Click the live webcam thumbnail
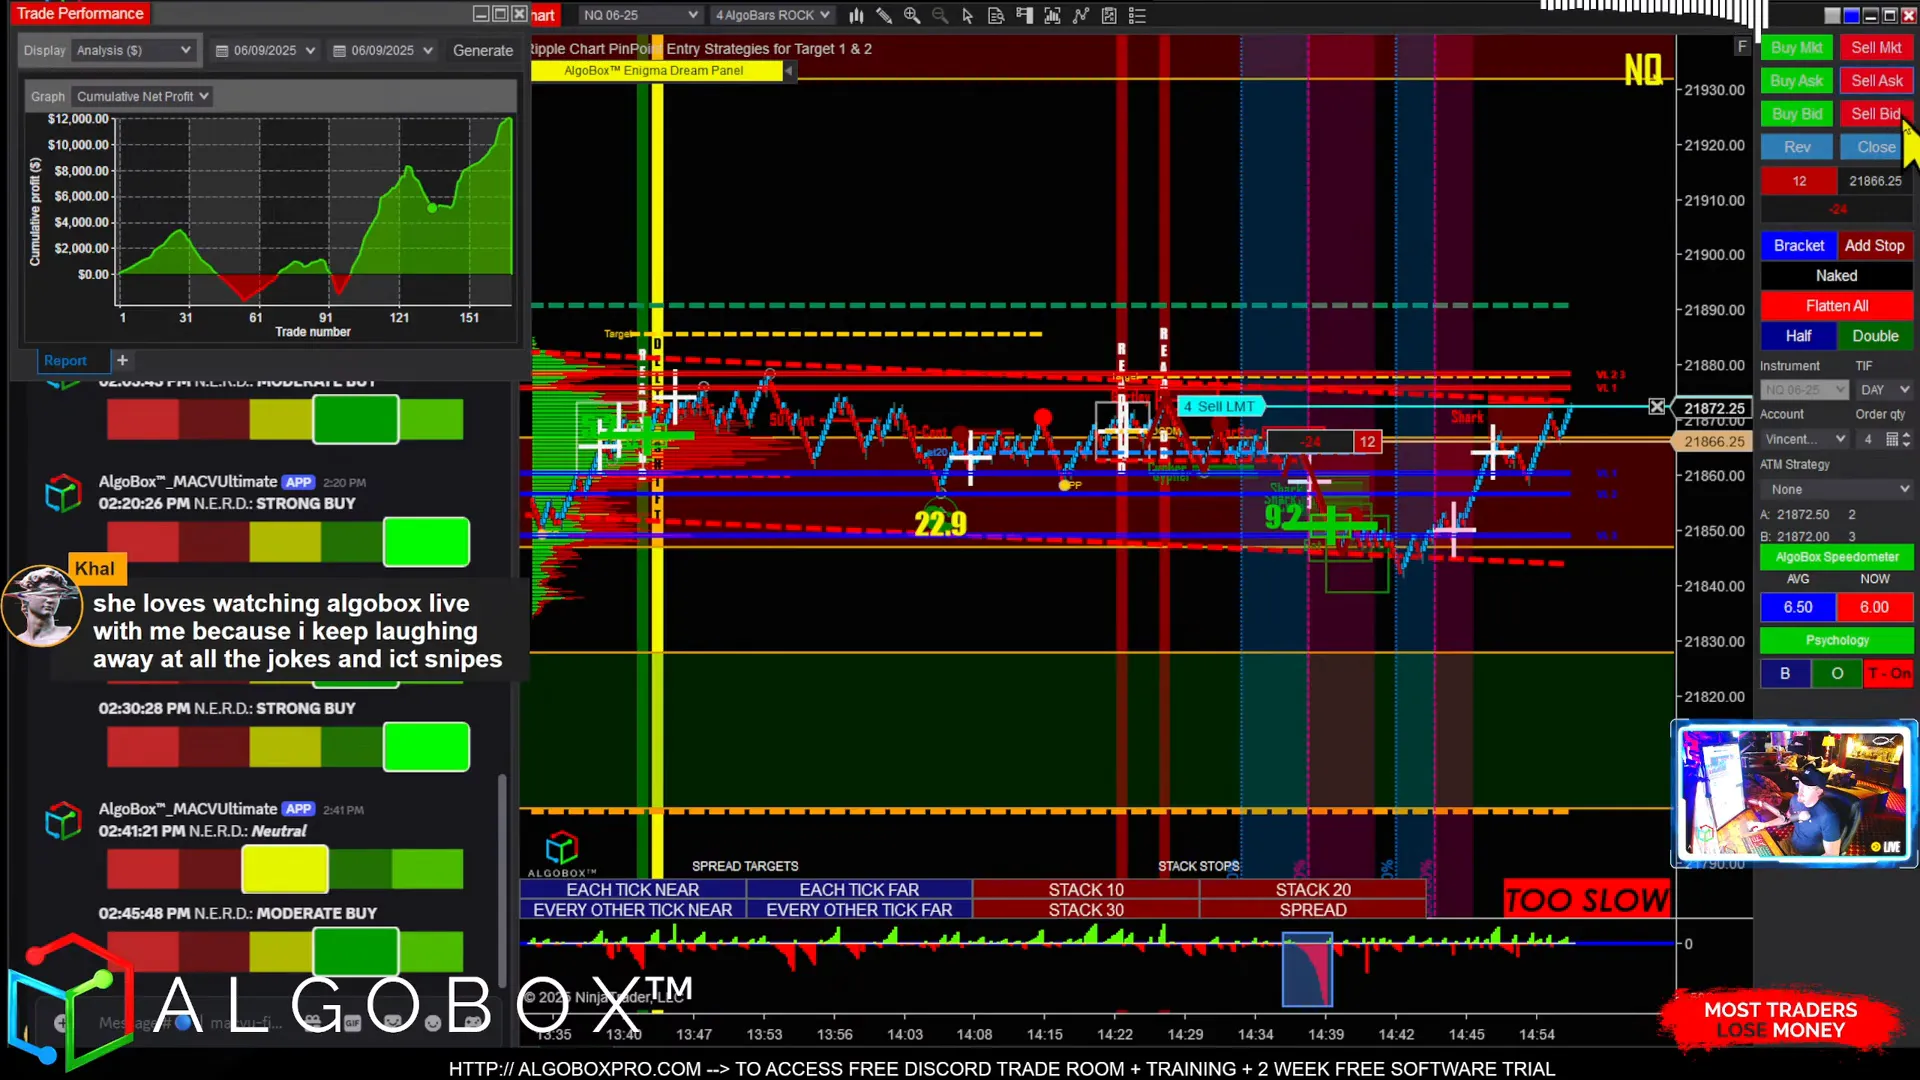The height and width of the screenshot is (1080, 1920). [1795, 793]
